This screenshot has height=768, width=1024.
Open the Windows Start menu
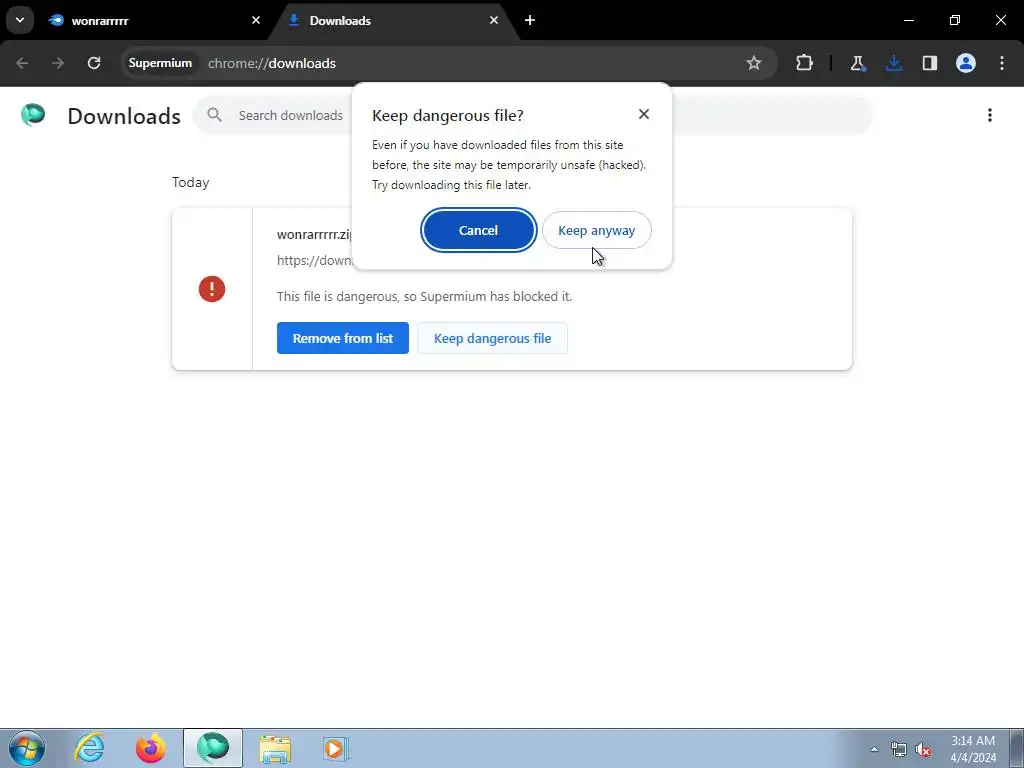pos(27,748)
